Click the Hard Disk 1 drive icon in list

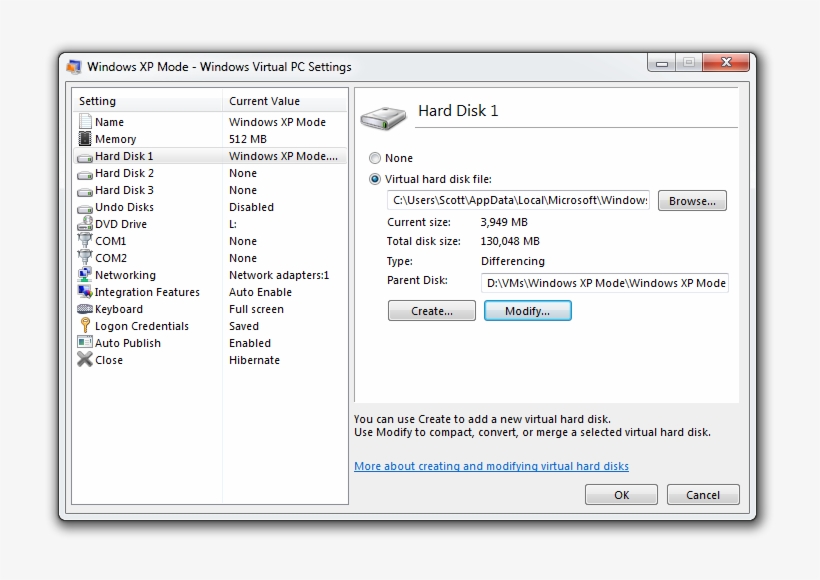[85, 157]
